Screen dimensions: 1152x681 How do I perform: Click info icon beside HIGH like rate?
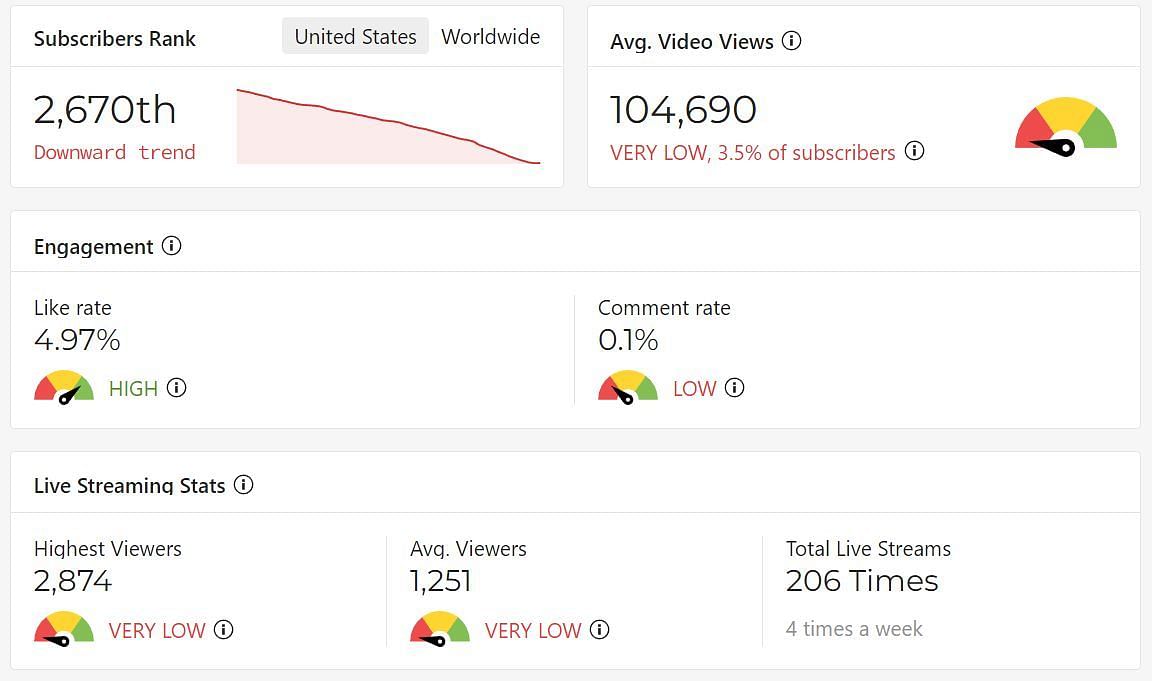click(x=177, y=388)
